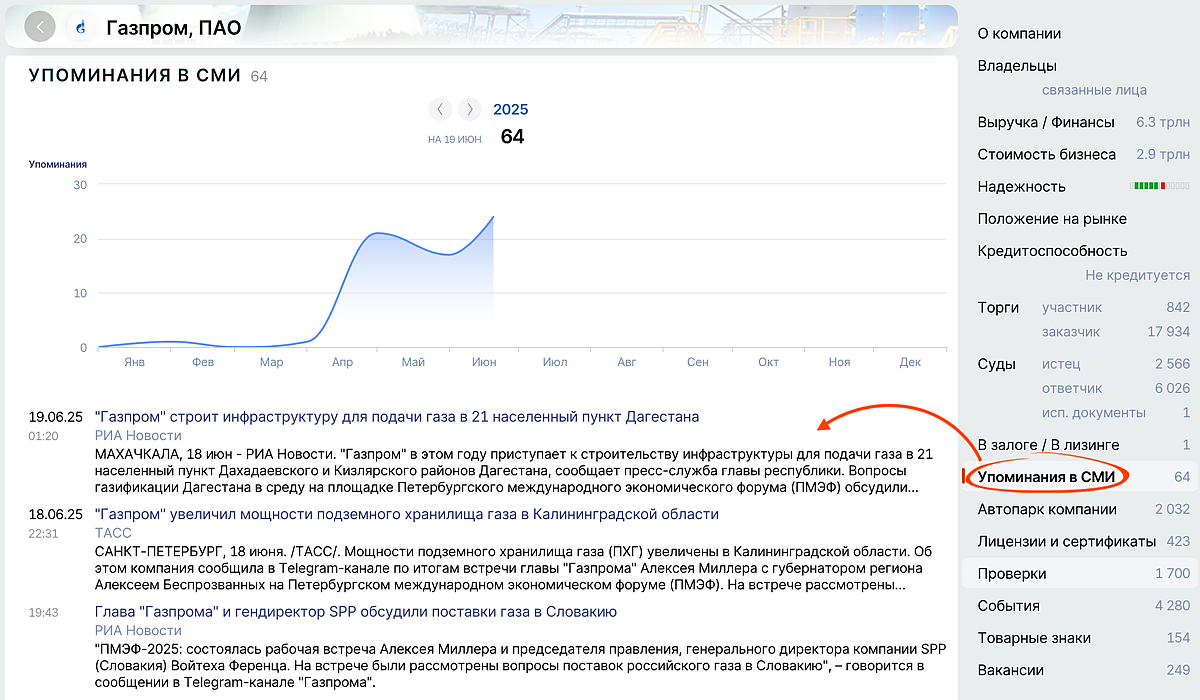Screen dimensions: 1200x700
Task: Open Лицензии и сертификаты section
Action: tap(1066, 541)
